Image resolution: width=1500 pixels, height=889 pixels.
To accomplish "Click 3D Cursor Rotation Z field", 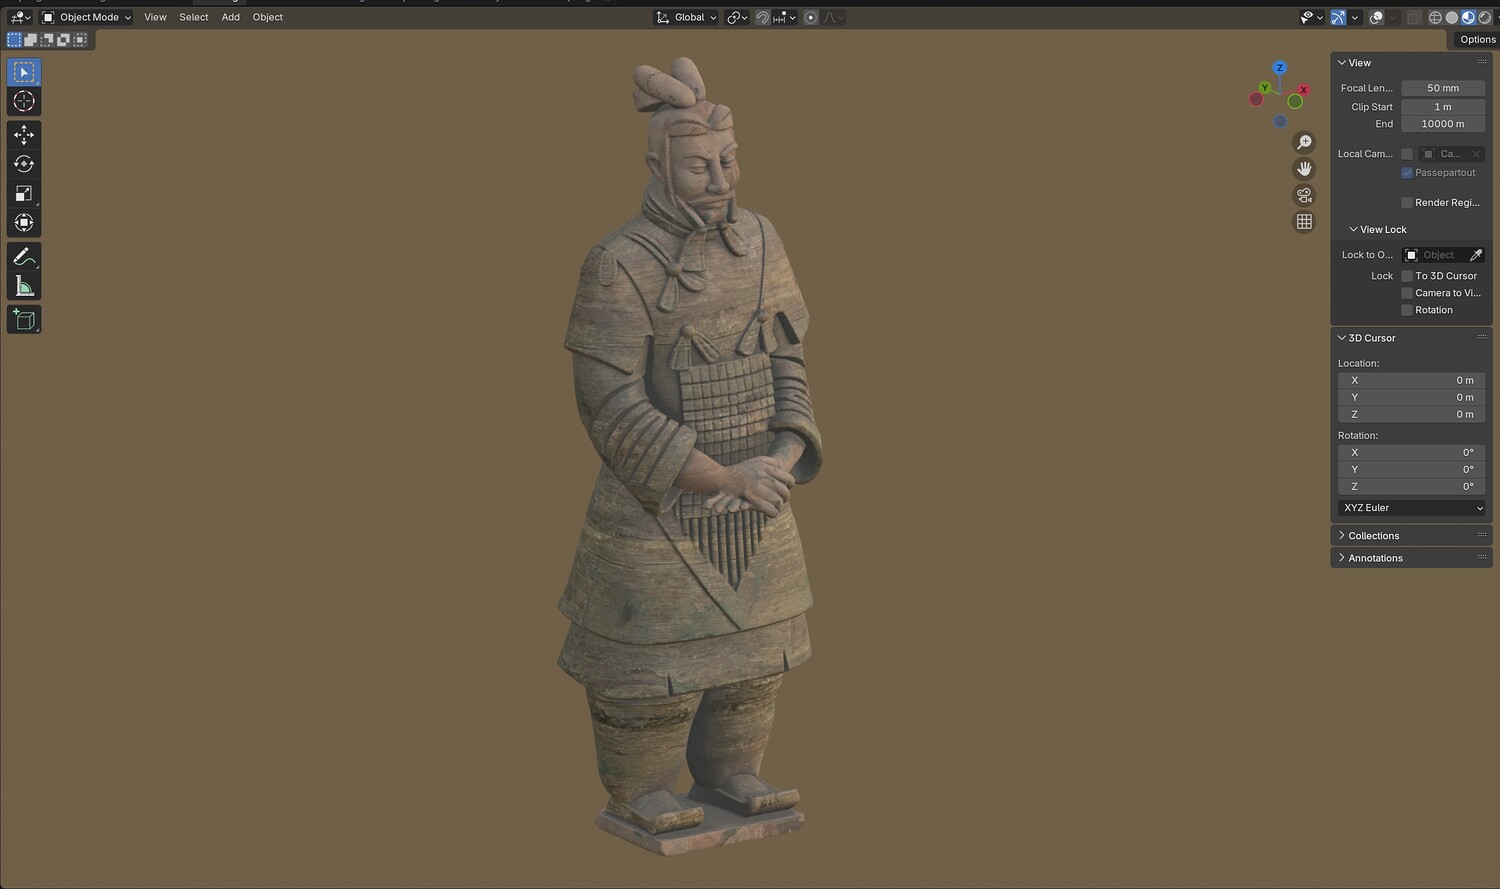I will coord(1411,487).
